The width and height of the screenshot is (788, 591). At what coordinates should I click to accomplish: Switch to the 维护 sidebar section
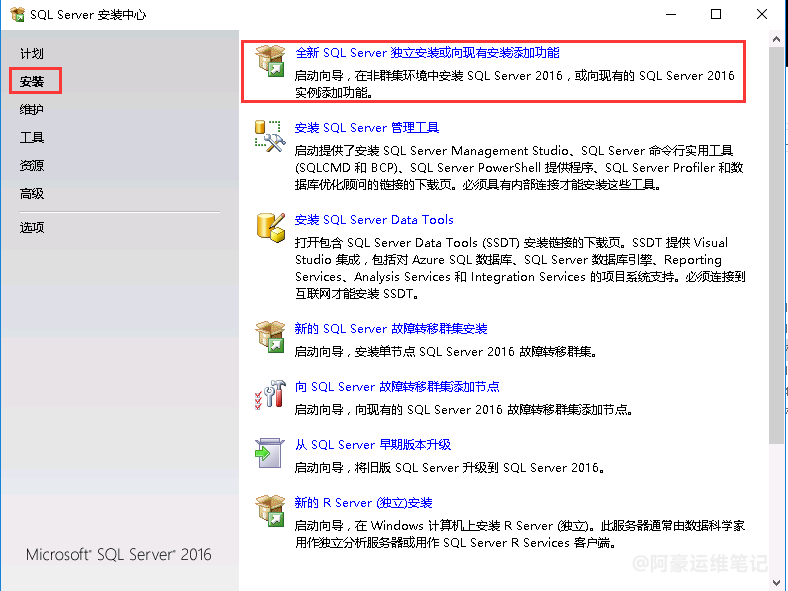pos(32,109)
